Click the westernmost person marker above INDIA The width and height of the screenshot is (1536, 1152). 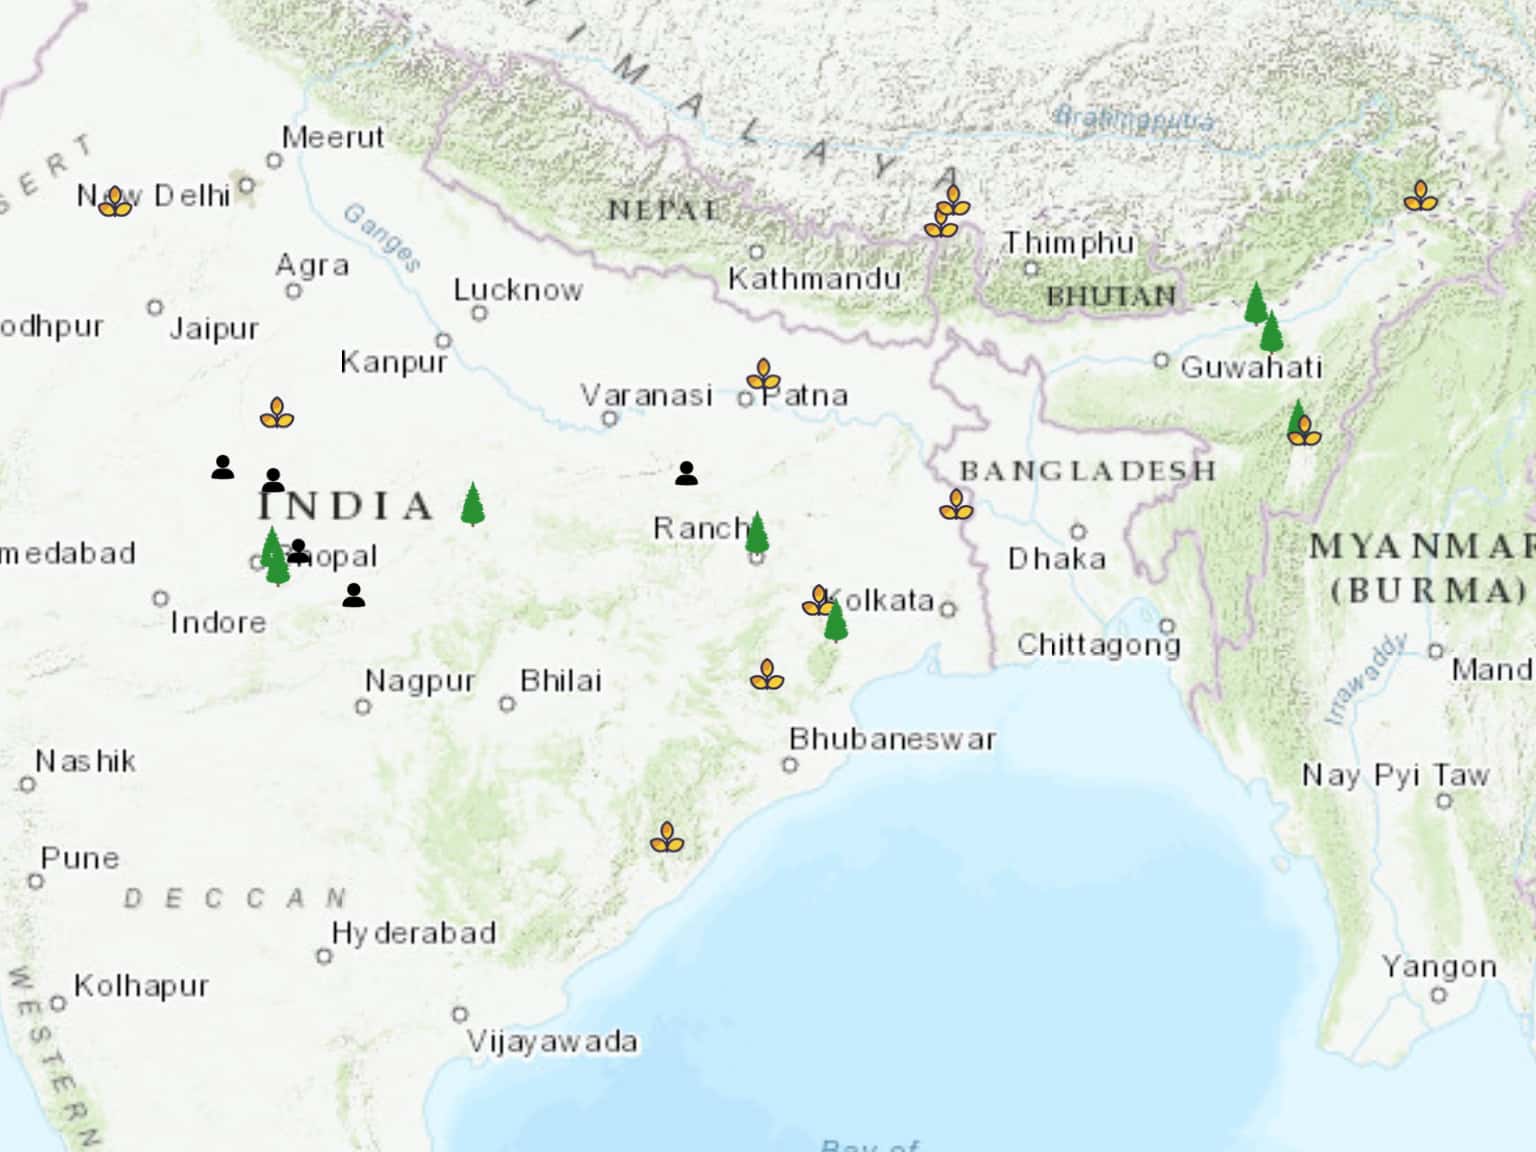(223, 467)
